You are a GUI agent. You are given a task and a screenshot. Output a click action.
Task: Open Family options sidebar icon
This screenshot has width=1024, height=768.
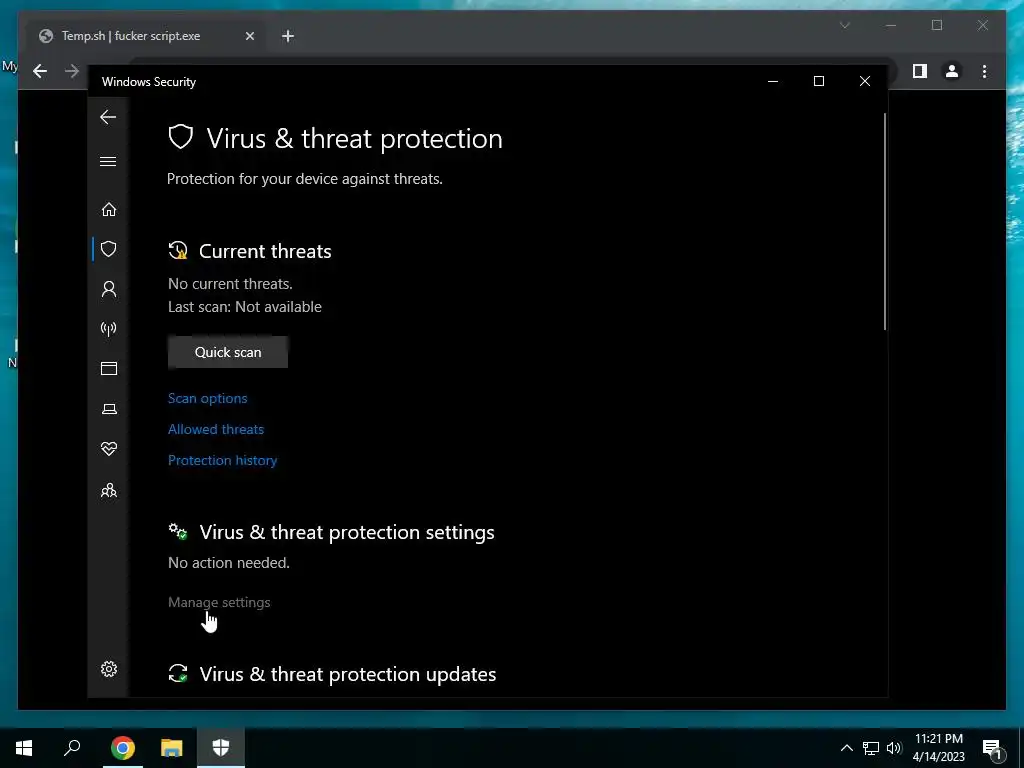pyautogui.click(x=108, y=490)
